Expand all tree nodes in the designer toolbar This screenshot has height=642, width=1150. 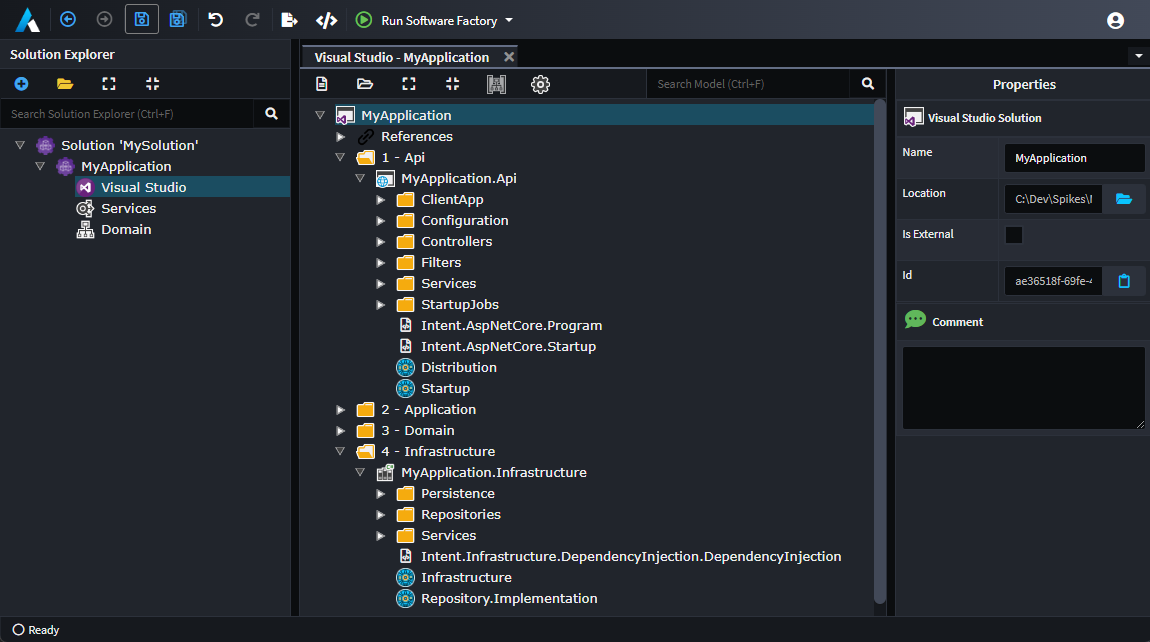pyautogui.click(x=409, y=84)
